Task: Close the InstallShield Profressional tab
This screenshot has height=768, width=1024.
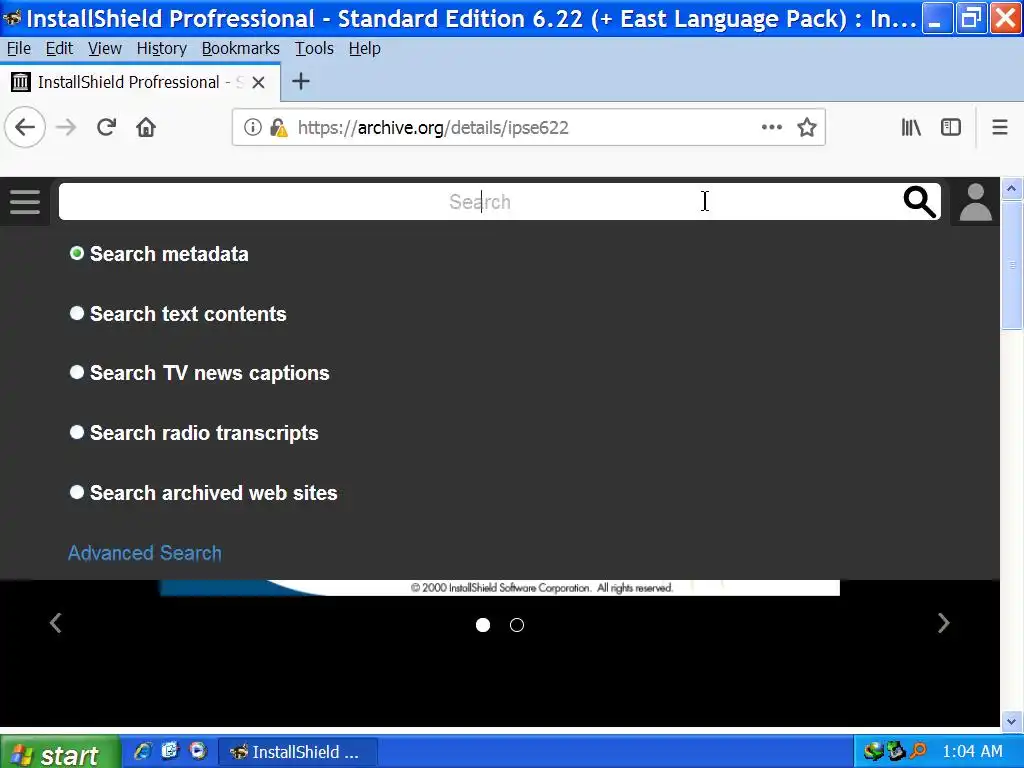Action: click(x=259, y=82)
